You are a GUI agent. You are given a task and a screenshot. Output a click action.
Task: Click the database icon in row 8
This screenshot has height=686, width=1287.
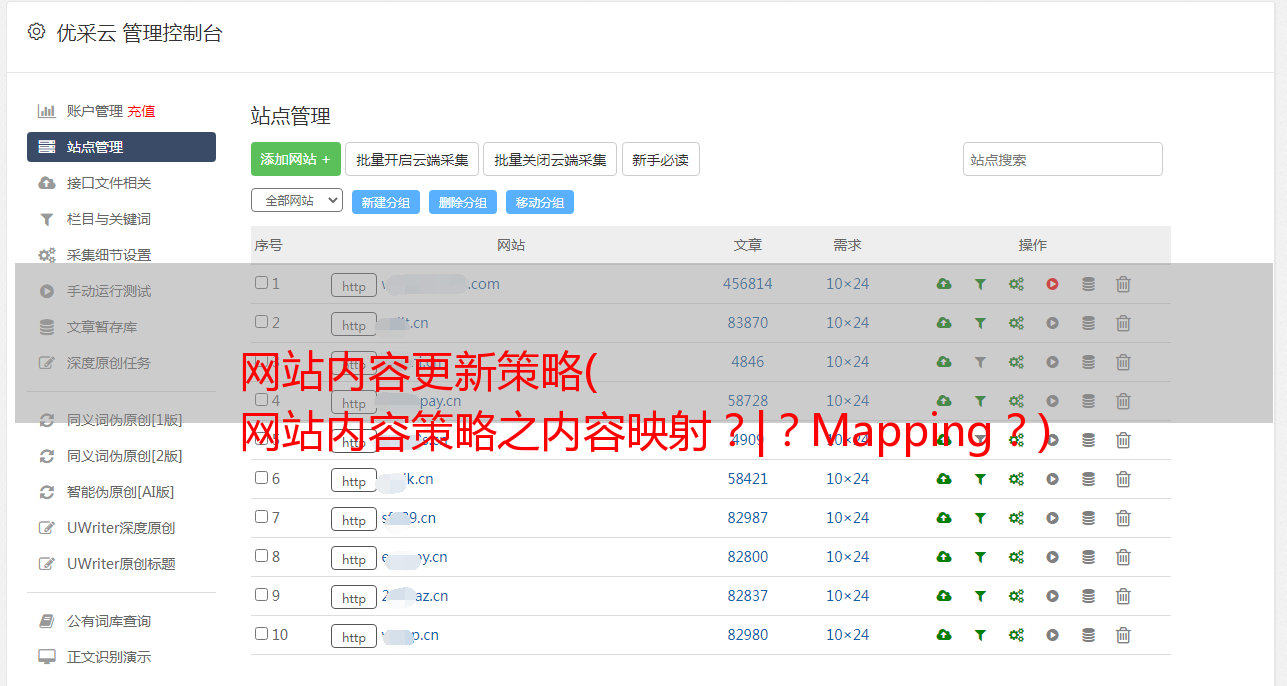click(1088, 557)
